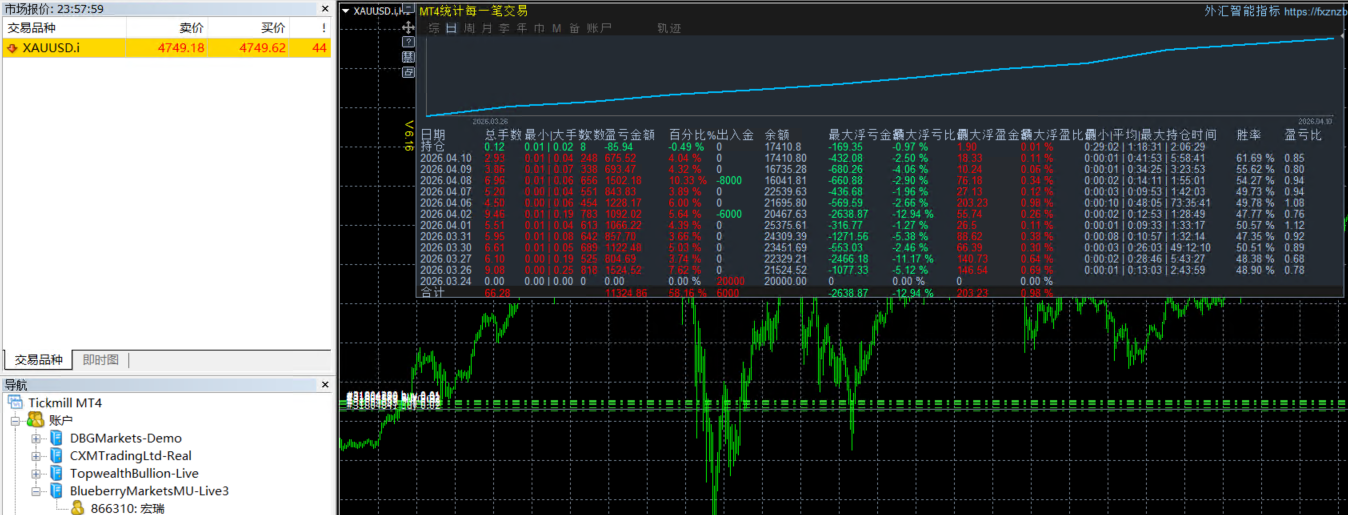Image resolution: width=1348 pixels, height=515 pixels.
Task: Click the Tickmill MT4 terminal icon
Action: click(15, 402)
